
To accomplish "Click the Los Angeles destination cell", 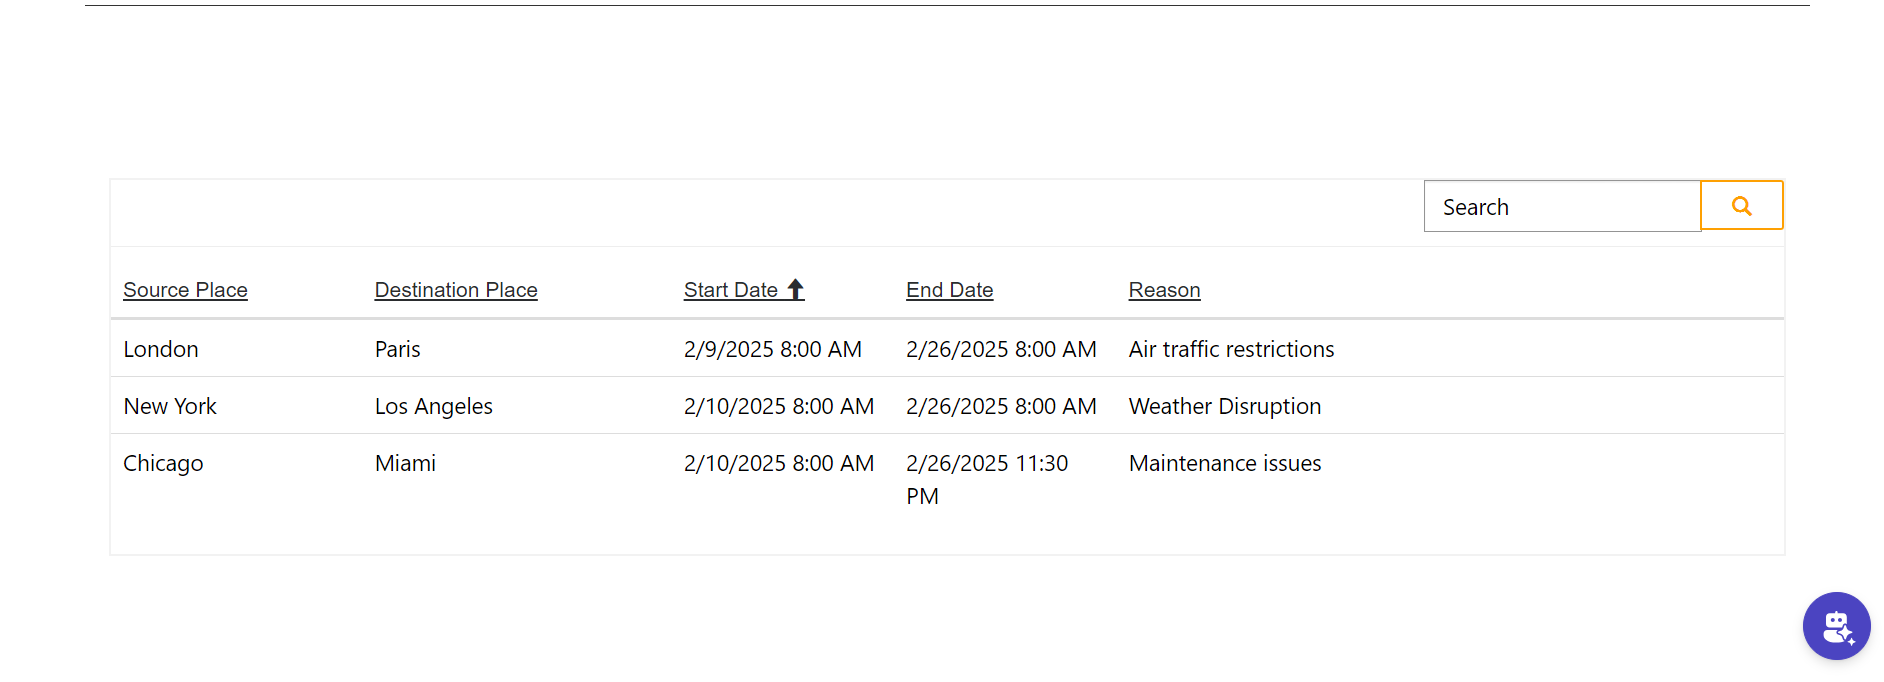I will tap(433, 406).
